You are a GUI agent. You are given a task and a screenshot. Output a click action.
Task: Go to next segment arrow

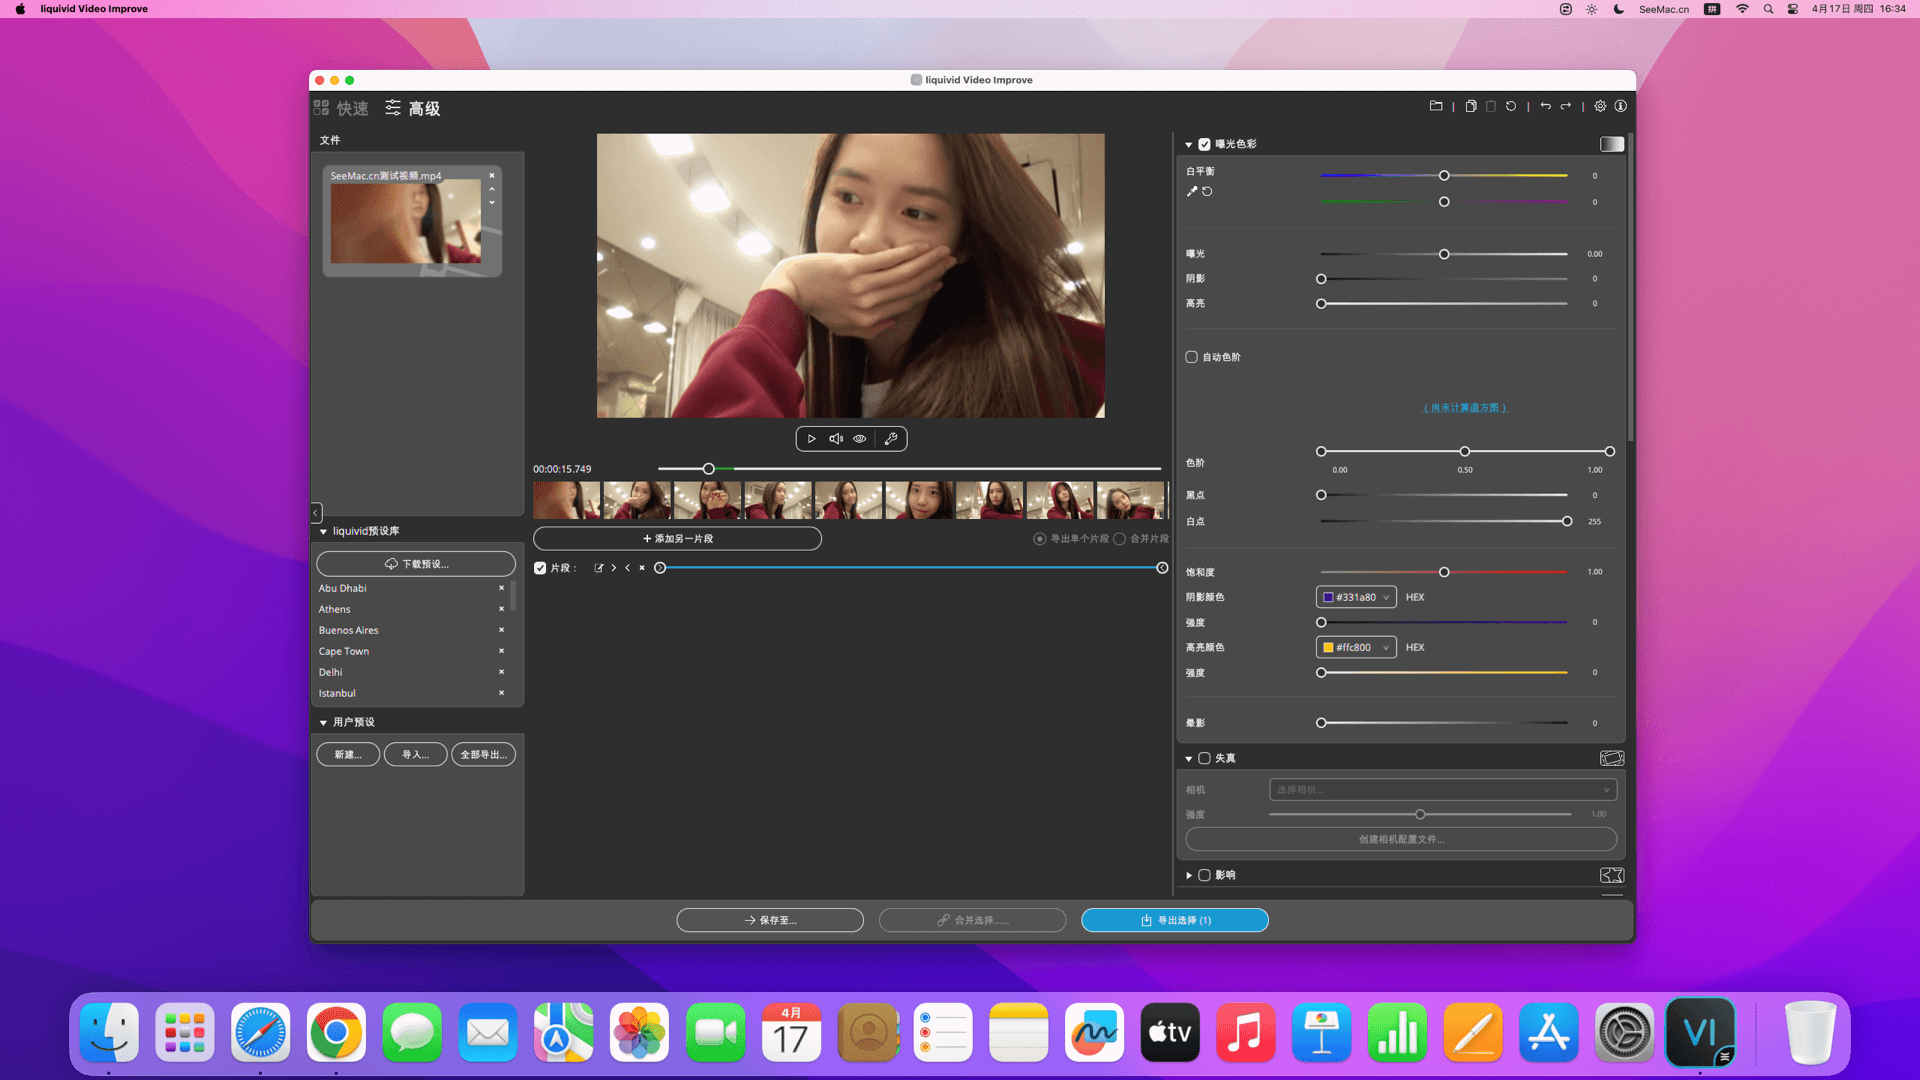(x=614, y=568)
